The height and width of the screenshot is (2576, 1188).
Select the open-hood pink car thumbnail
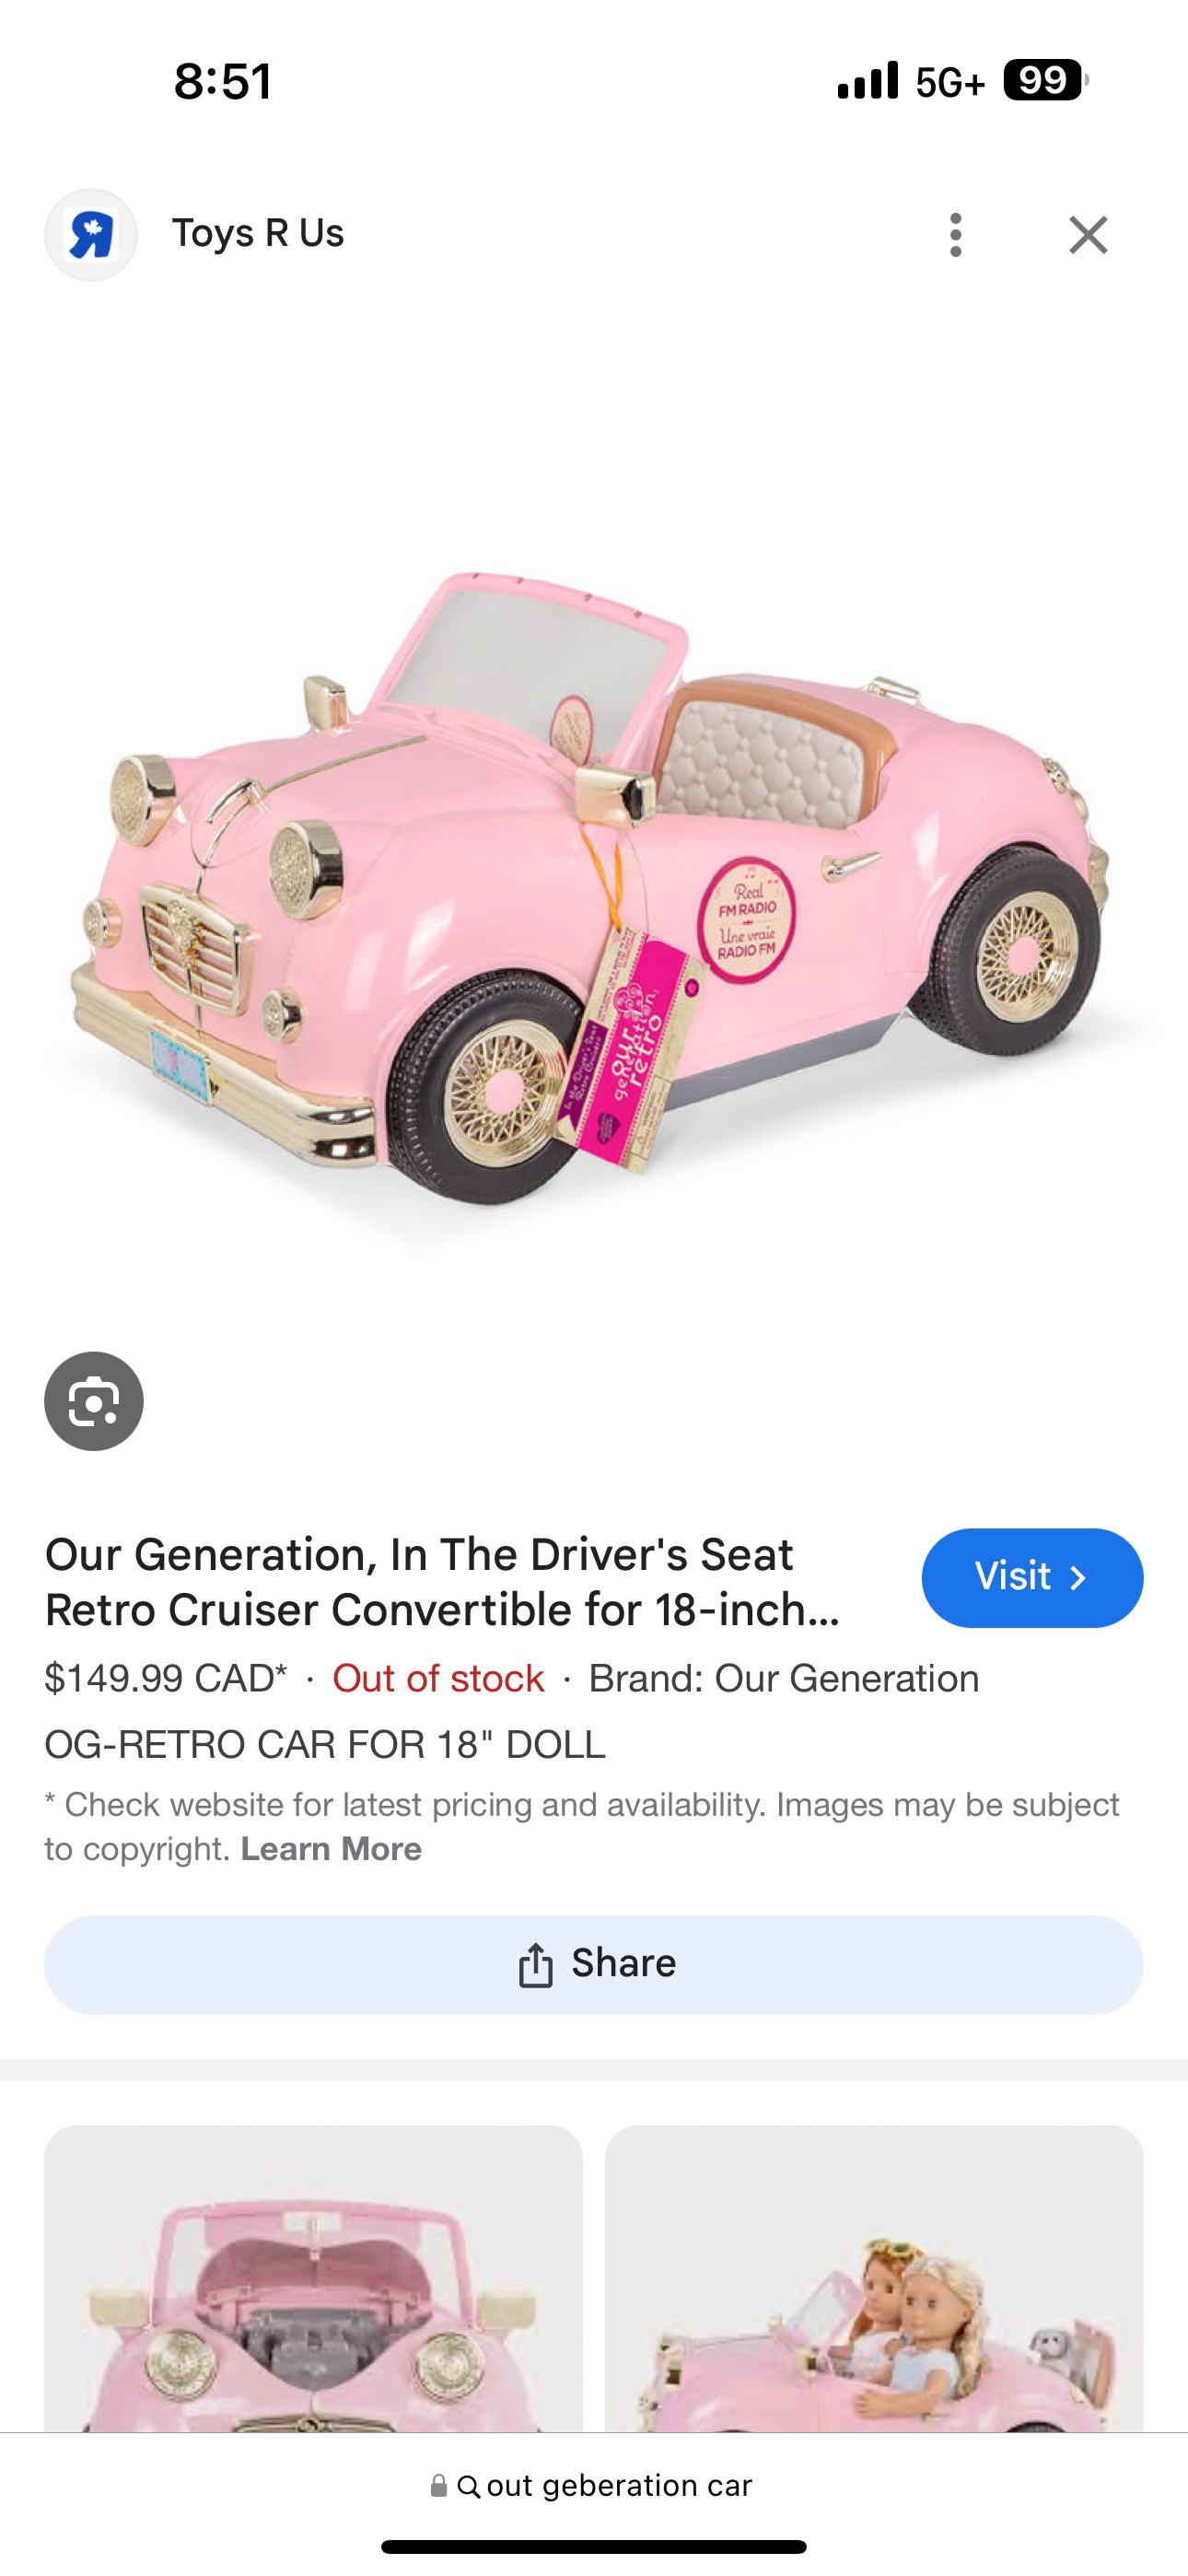[x=313, y=2279]
